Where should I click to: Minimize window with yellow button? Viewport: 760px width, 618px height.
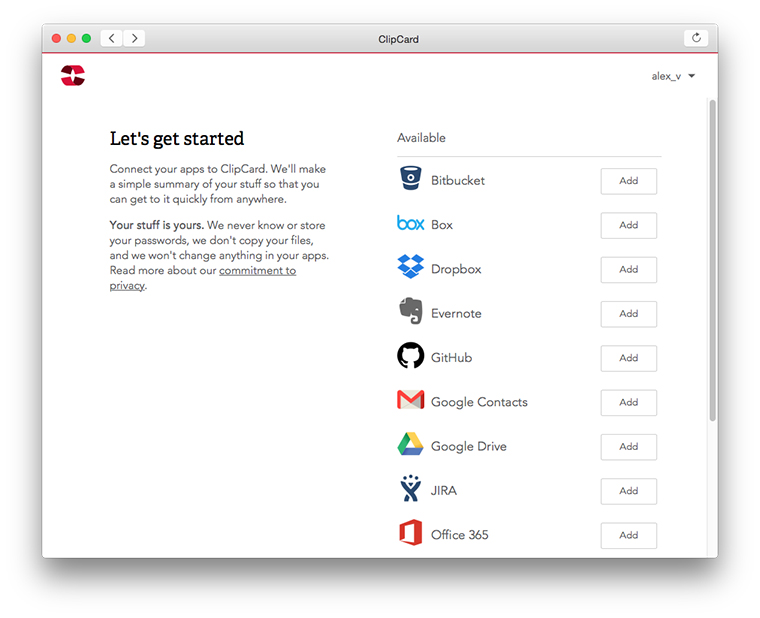(x=71, y=38)
